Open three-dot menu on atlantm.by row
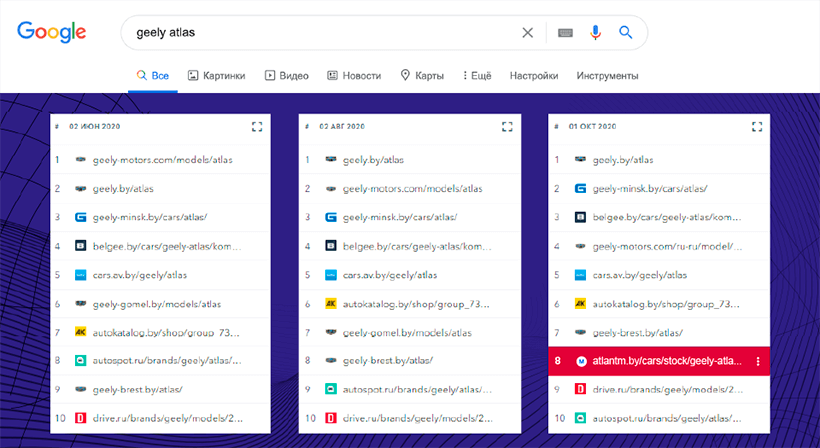This screenshot has width=820, height=448. pyautogui.click(x=757, y=361)
